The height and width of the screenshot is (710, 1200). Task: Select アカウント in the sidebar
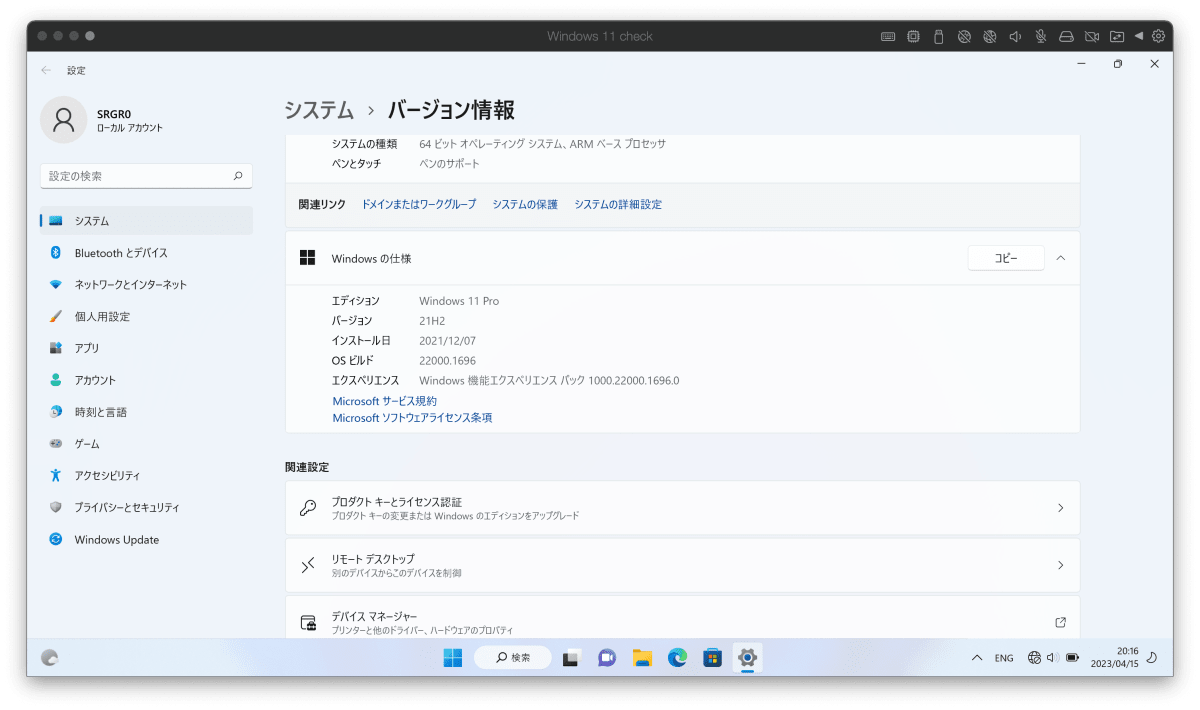click(x=146, y=380)
